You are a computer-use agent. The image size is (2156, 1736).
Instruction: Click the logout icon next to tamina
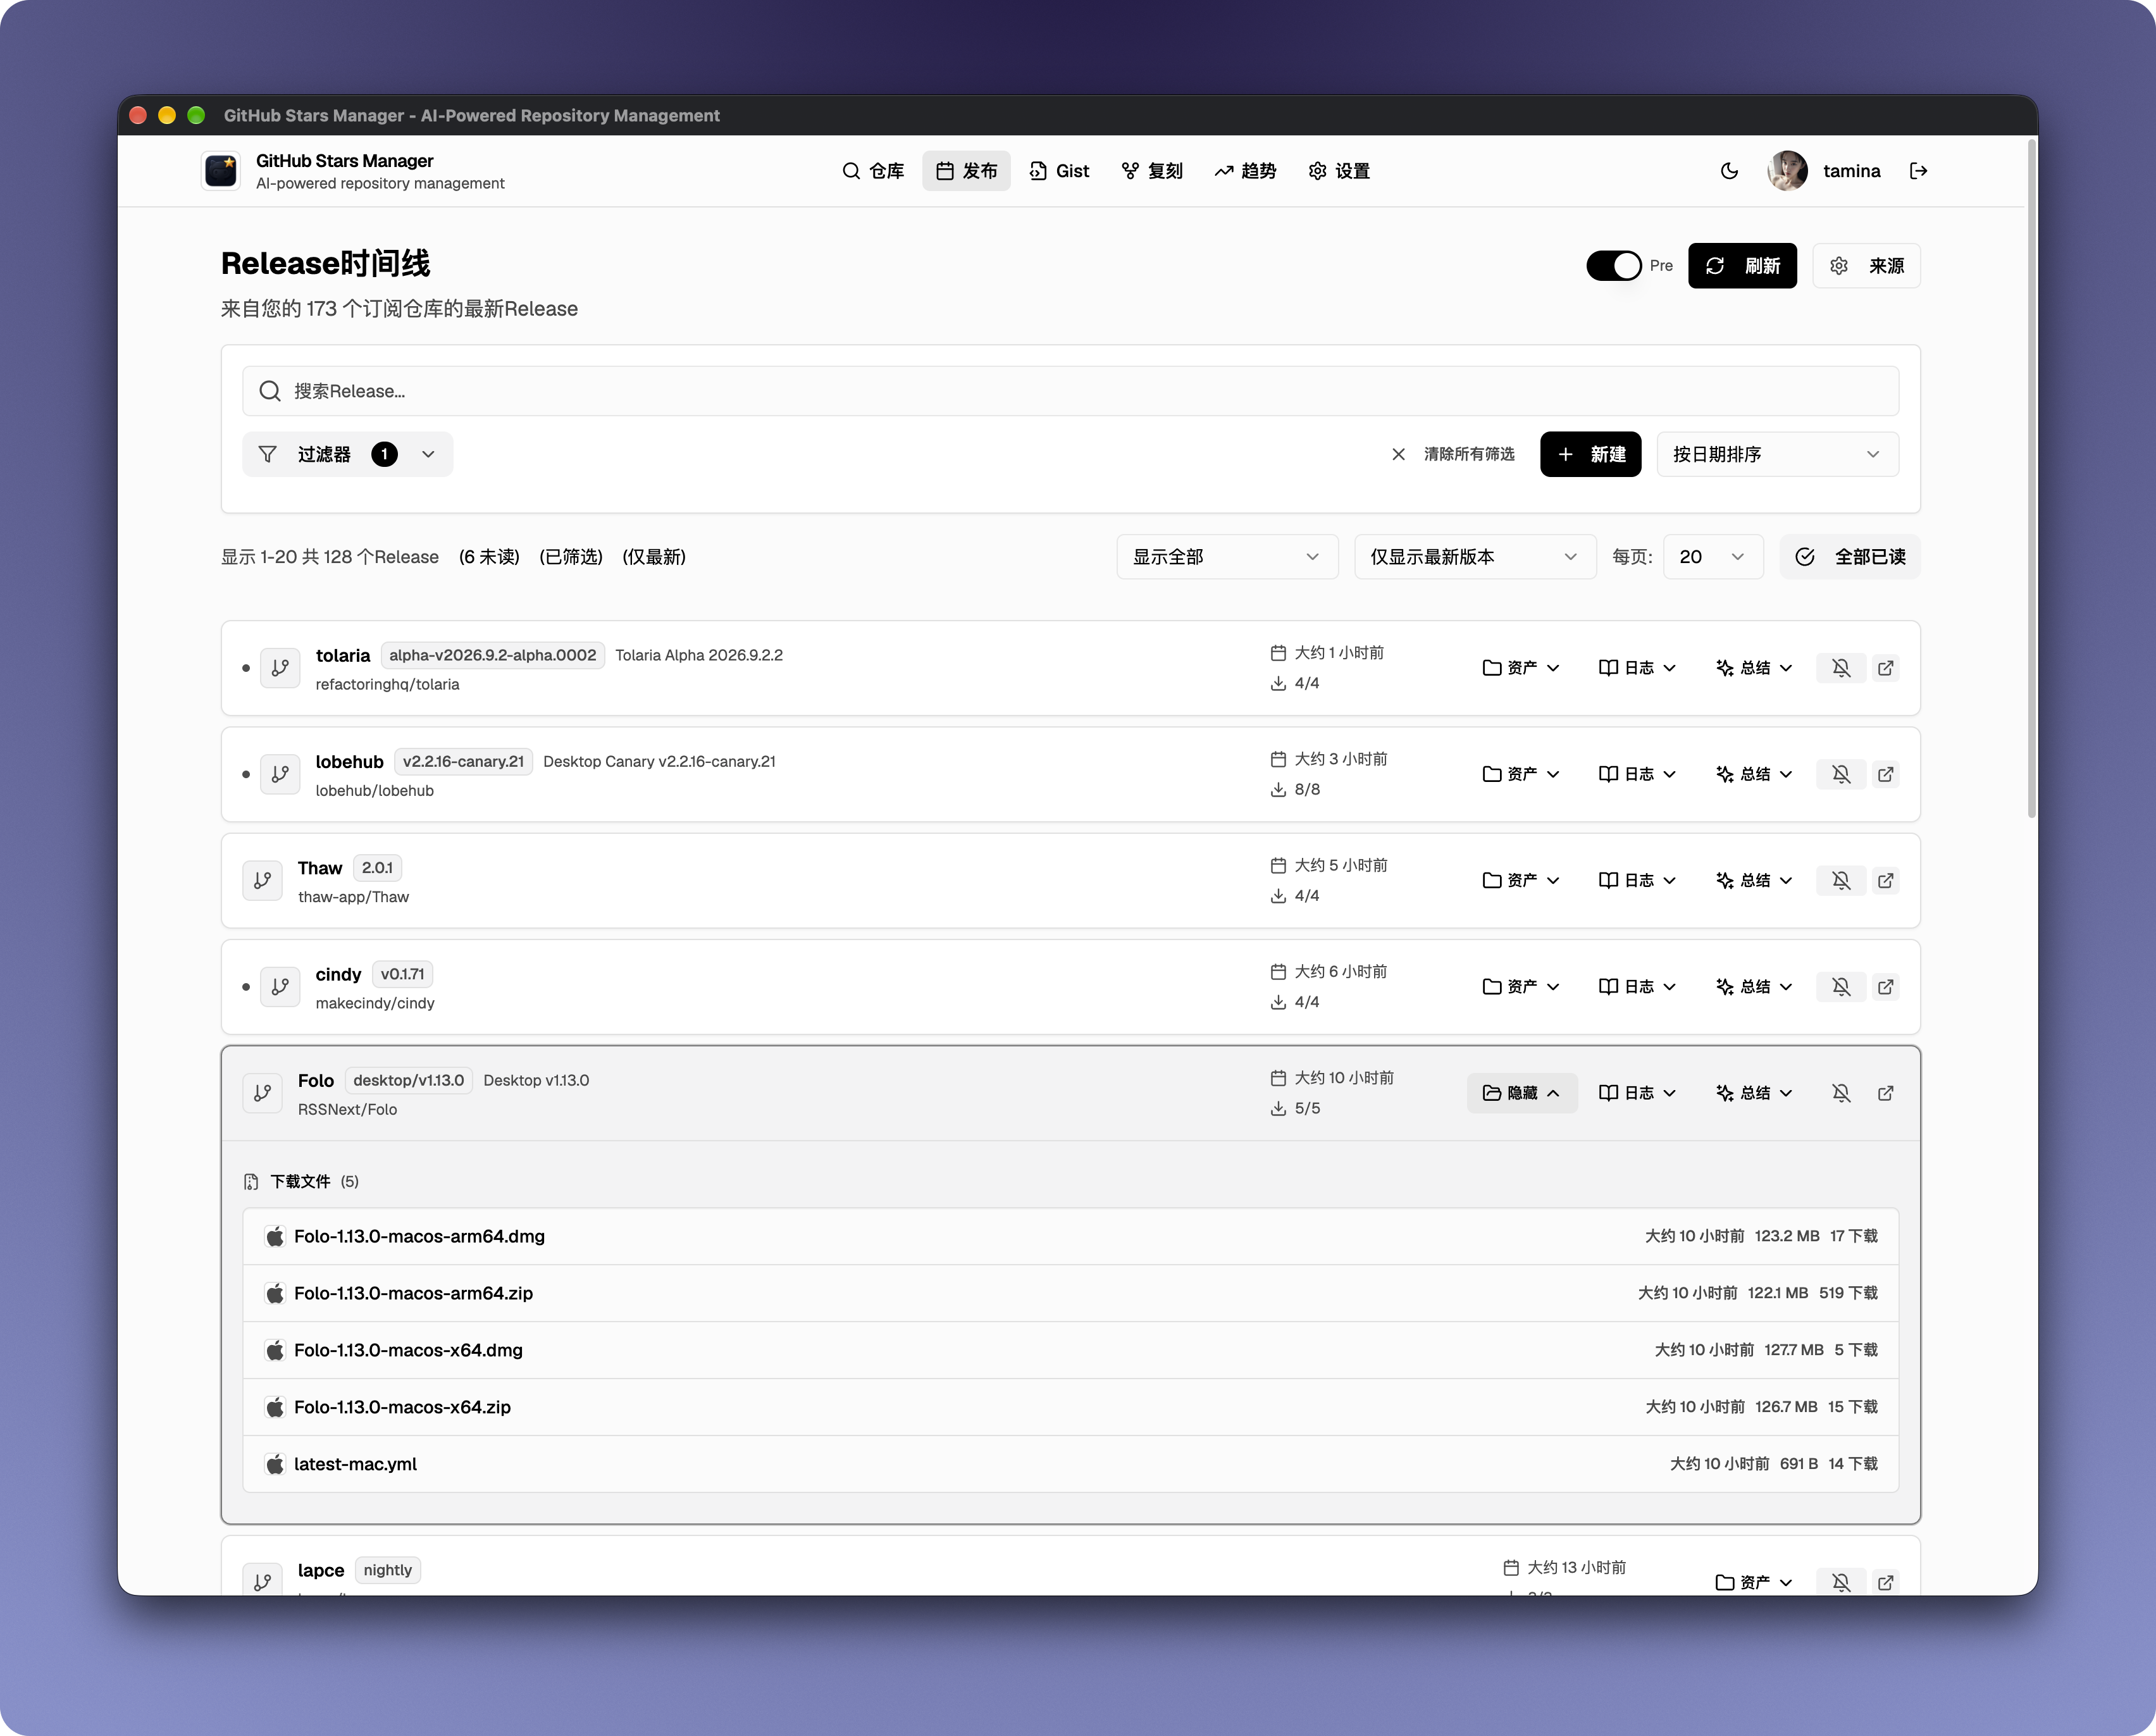1918,171
